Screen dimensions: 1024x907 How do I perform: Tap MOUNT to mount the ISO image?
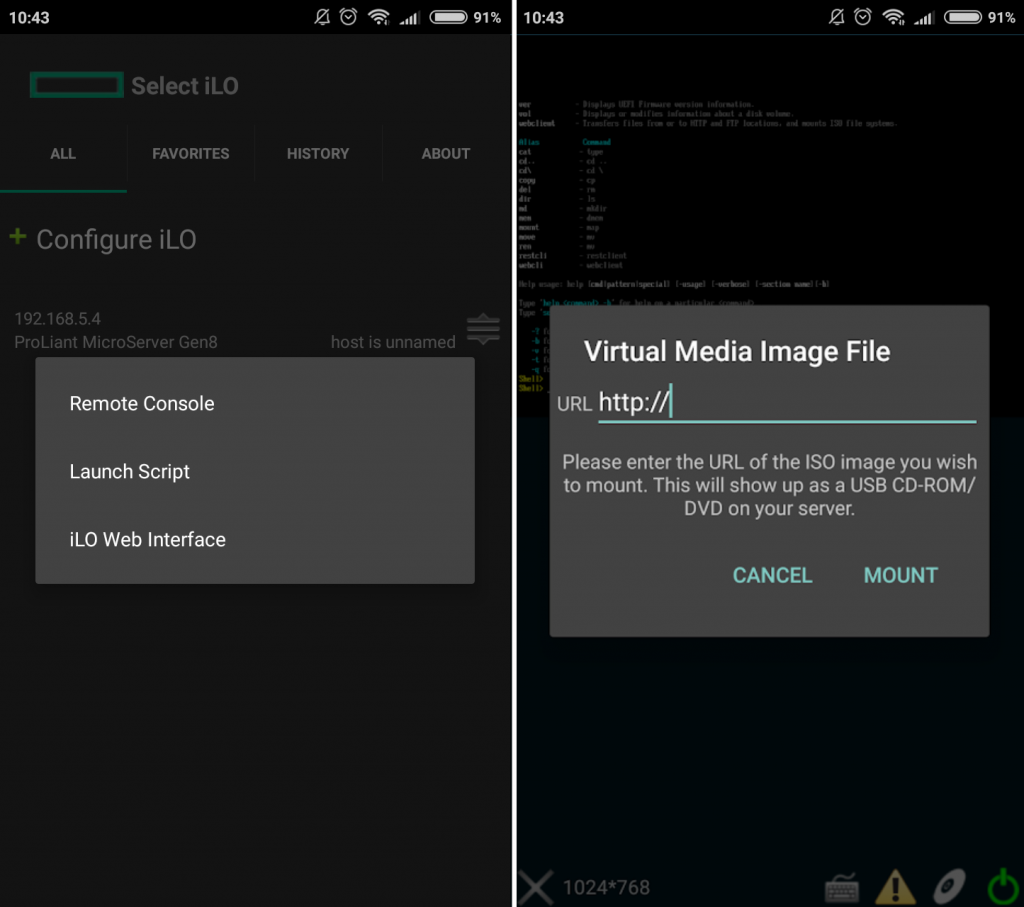(x=901, y=575)
